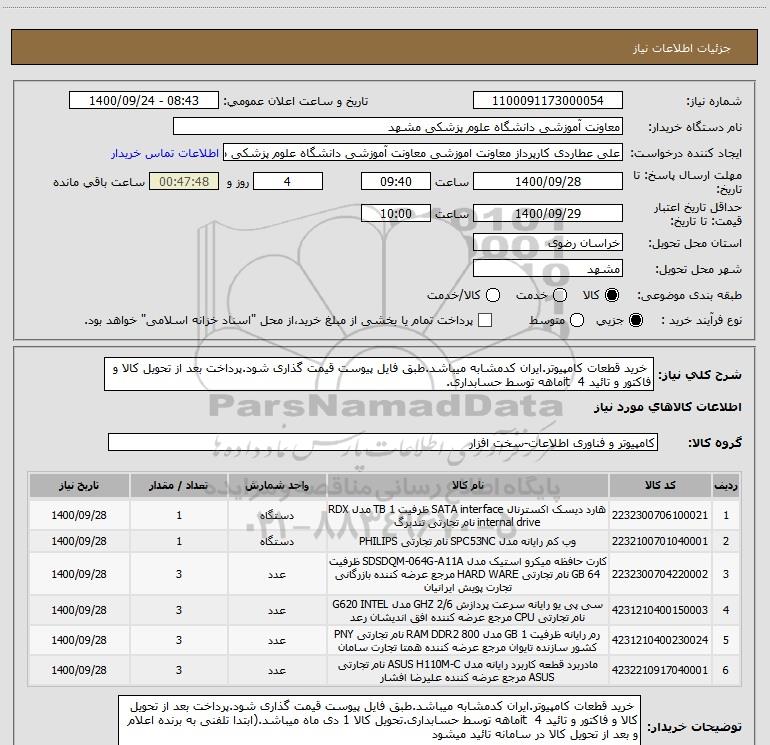
Task: Click the buyer organization name field
Action: [x=398, y=127]
